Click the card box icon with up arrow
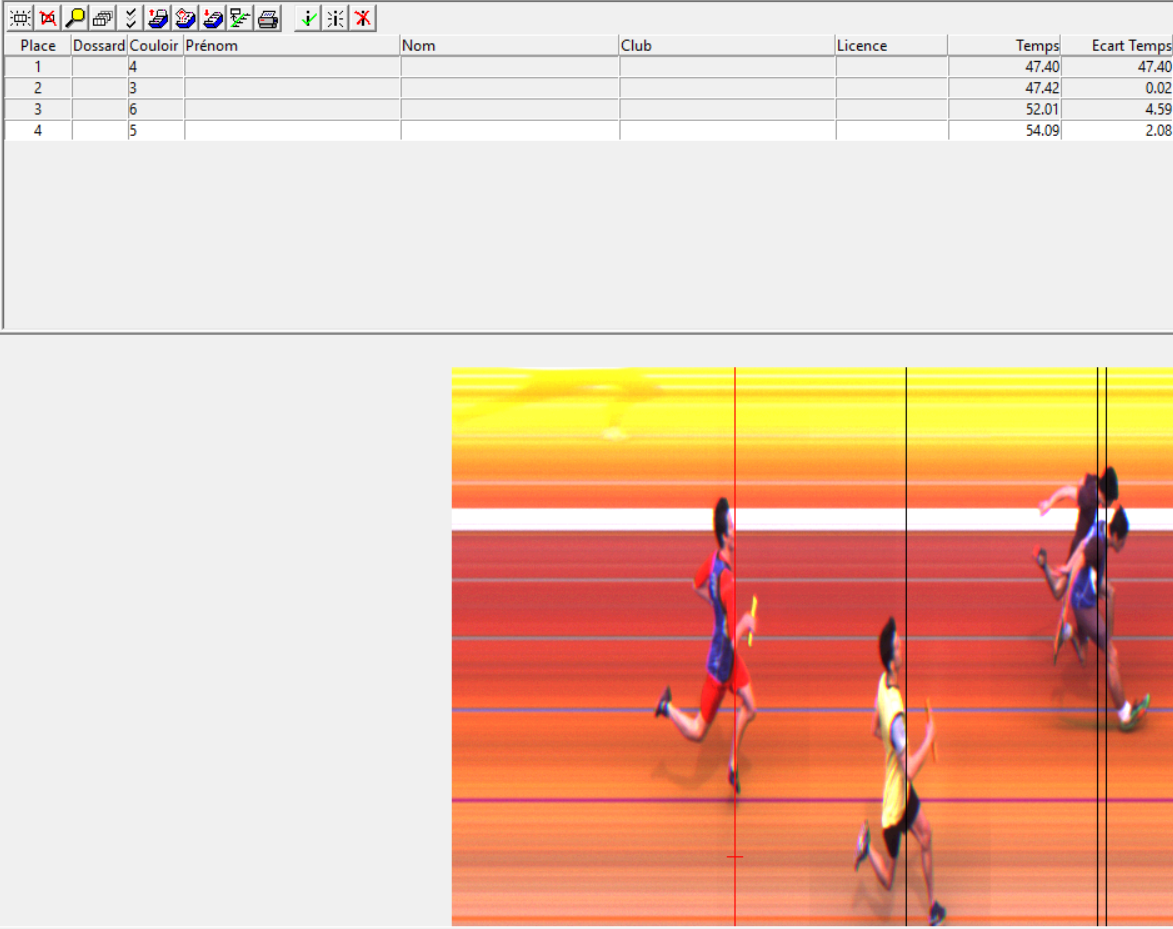The image size is (1173, 929). [x=157, y=18]
